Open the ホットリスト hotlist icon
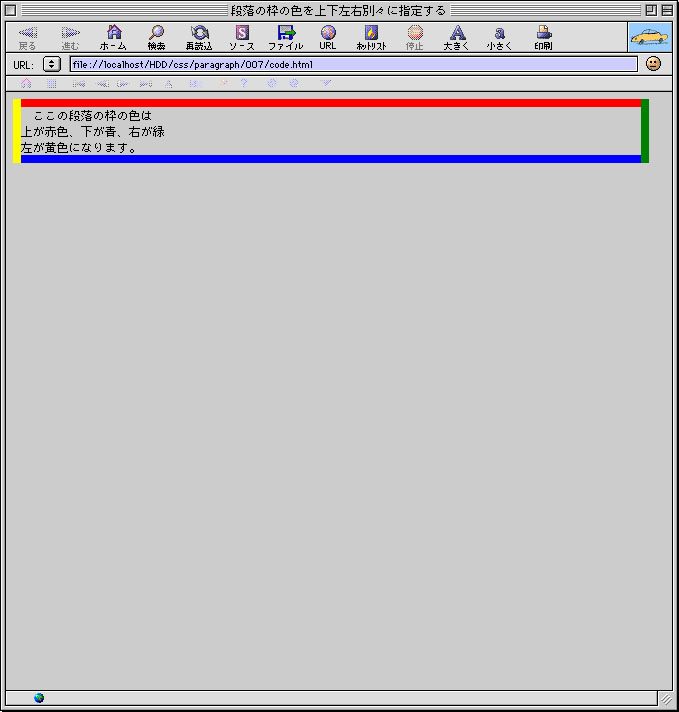Viewport: 679px width, 712px height. pos(371,32)
